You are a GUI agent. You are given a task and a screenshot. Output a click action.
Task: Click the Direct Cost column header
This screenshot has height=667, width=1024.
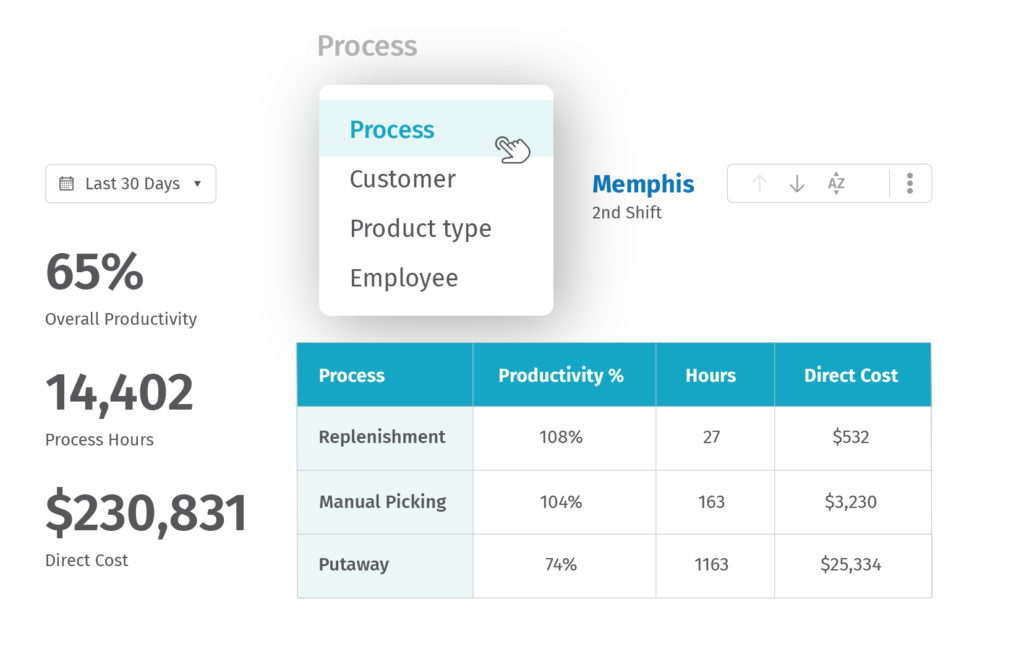(851, 374)
